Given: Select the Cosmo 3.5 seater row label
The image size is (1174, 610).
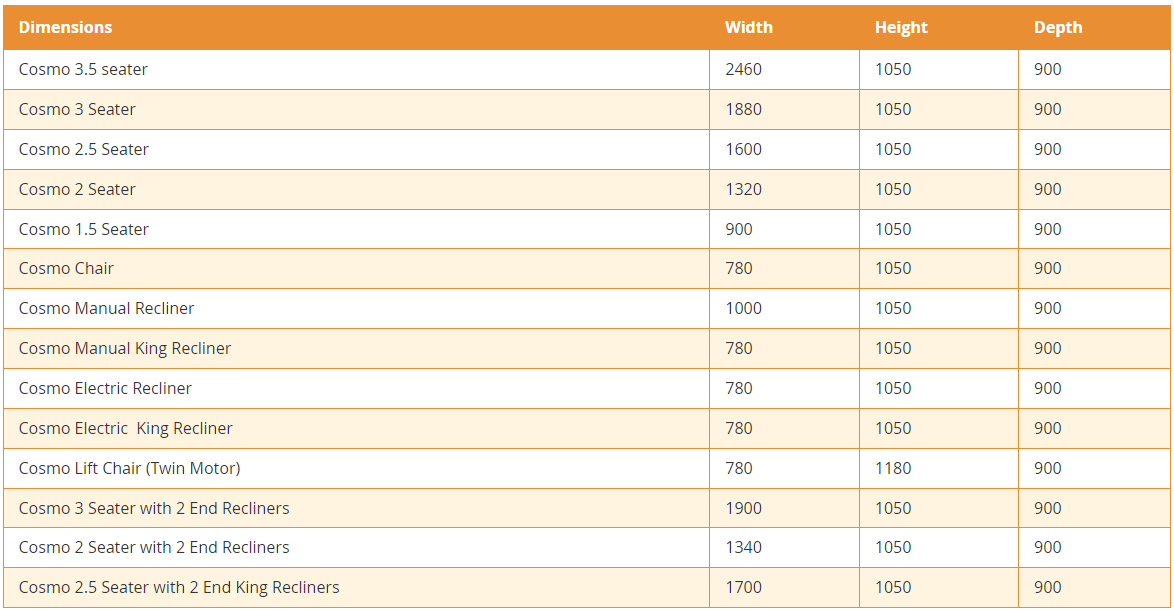Looking at the screenshot, I should click(83, 70).
